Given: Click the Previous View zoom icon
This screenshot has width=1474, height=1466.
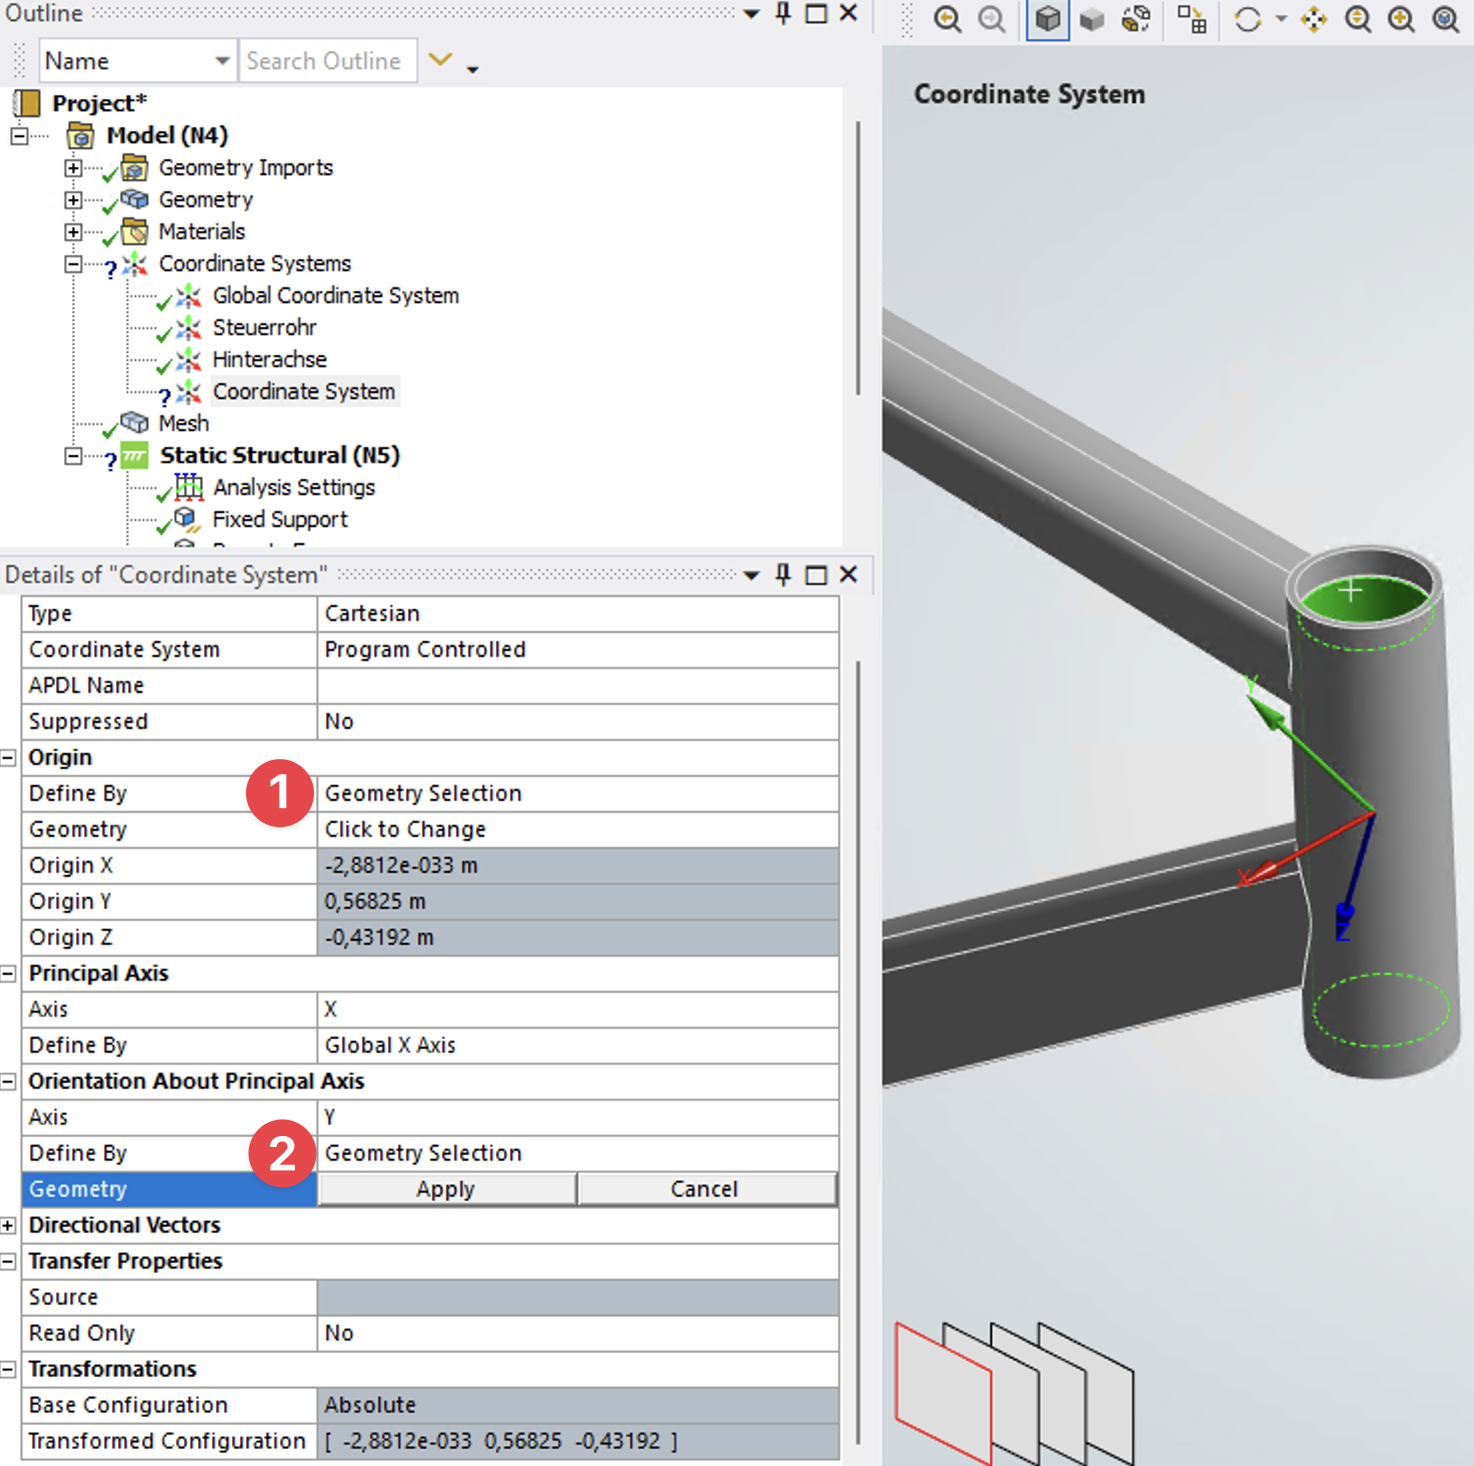Looking at the screenshot, I should tap(947, 19).
